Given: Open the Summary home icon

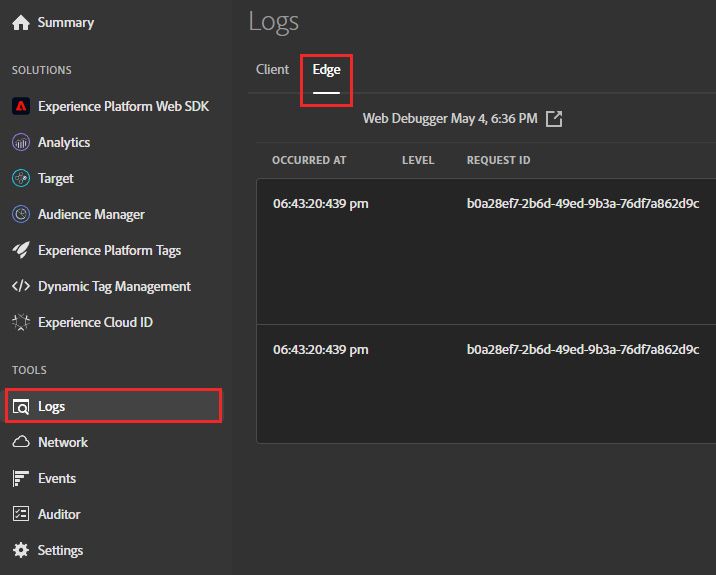Looking at the screenshot, I should pyautogui.click(x=21, y=22).
